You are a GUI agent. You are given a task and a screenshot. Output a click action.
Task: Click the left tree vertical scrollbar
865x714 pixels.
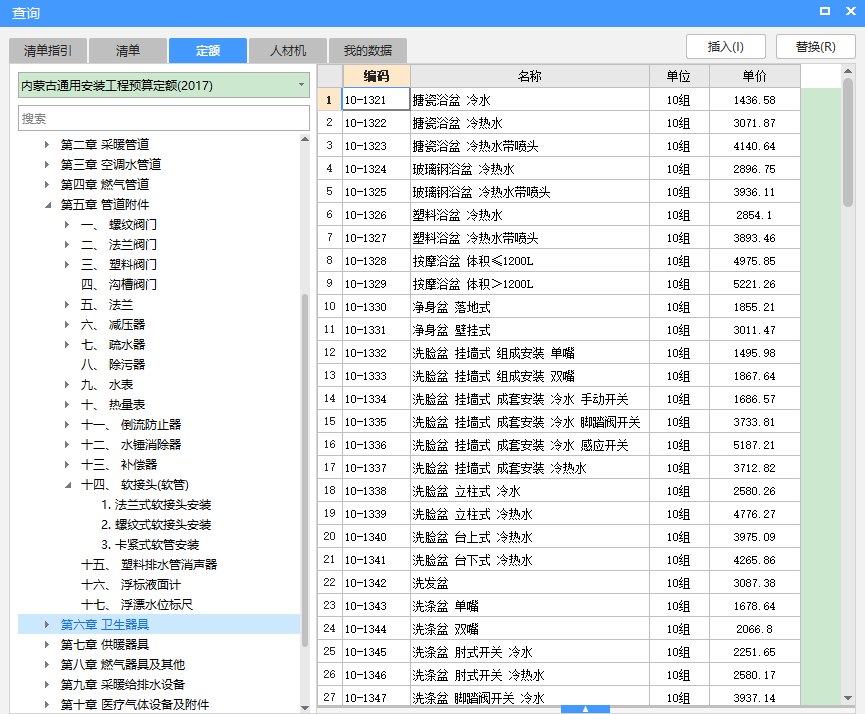(305, 450)
